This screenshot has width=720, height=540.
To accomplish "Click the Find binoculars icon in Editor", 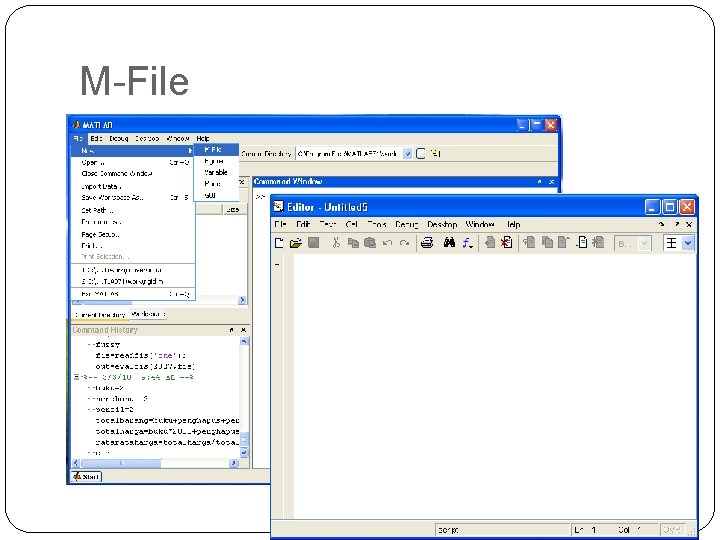I will pos(449,243).
